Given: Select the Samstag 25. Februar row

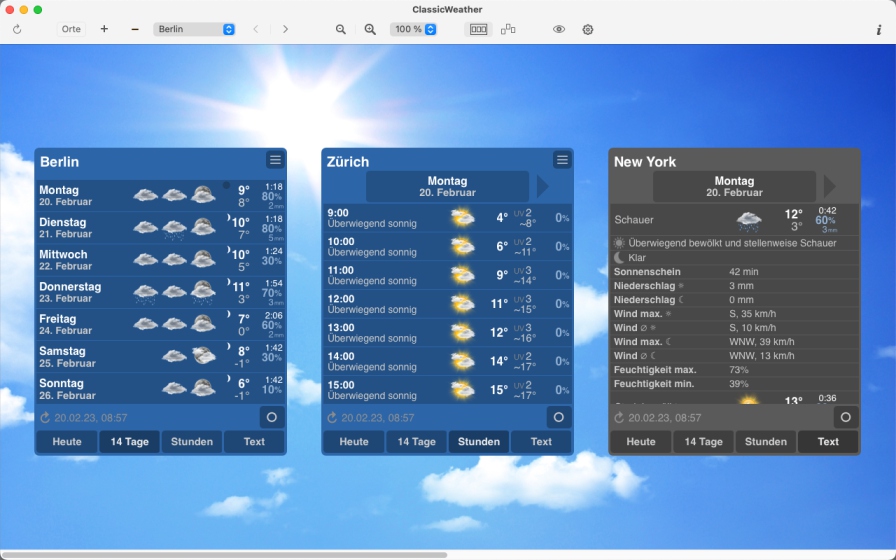Looking at the screenshot, I should (161, 357).
